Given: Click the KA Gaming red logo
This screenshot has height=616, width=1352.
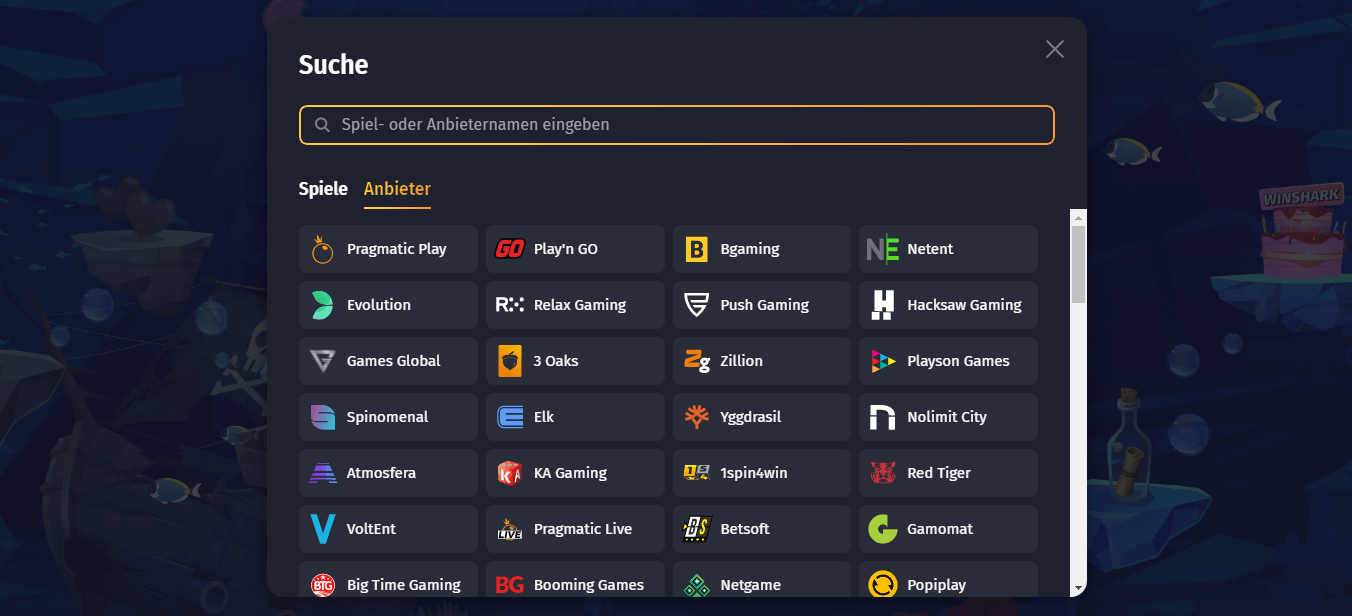Looking at the screenshot, I should (x=510, y=473).
